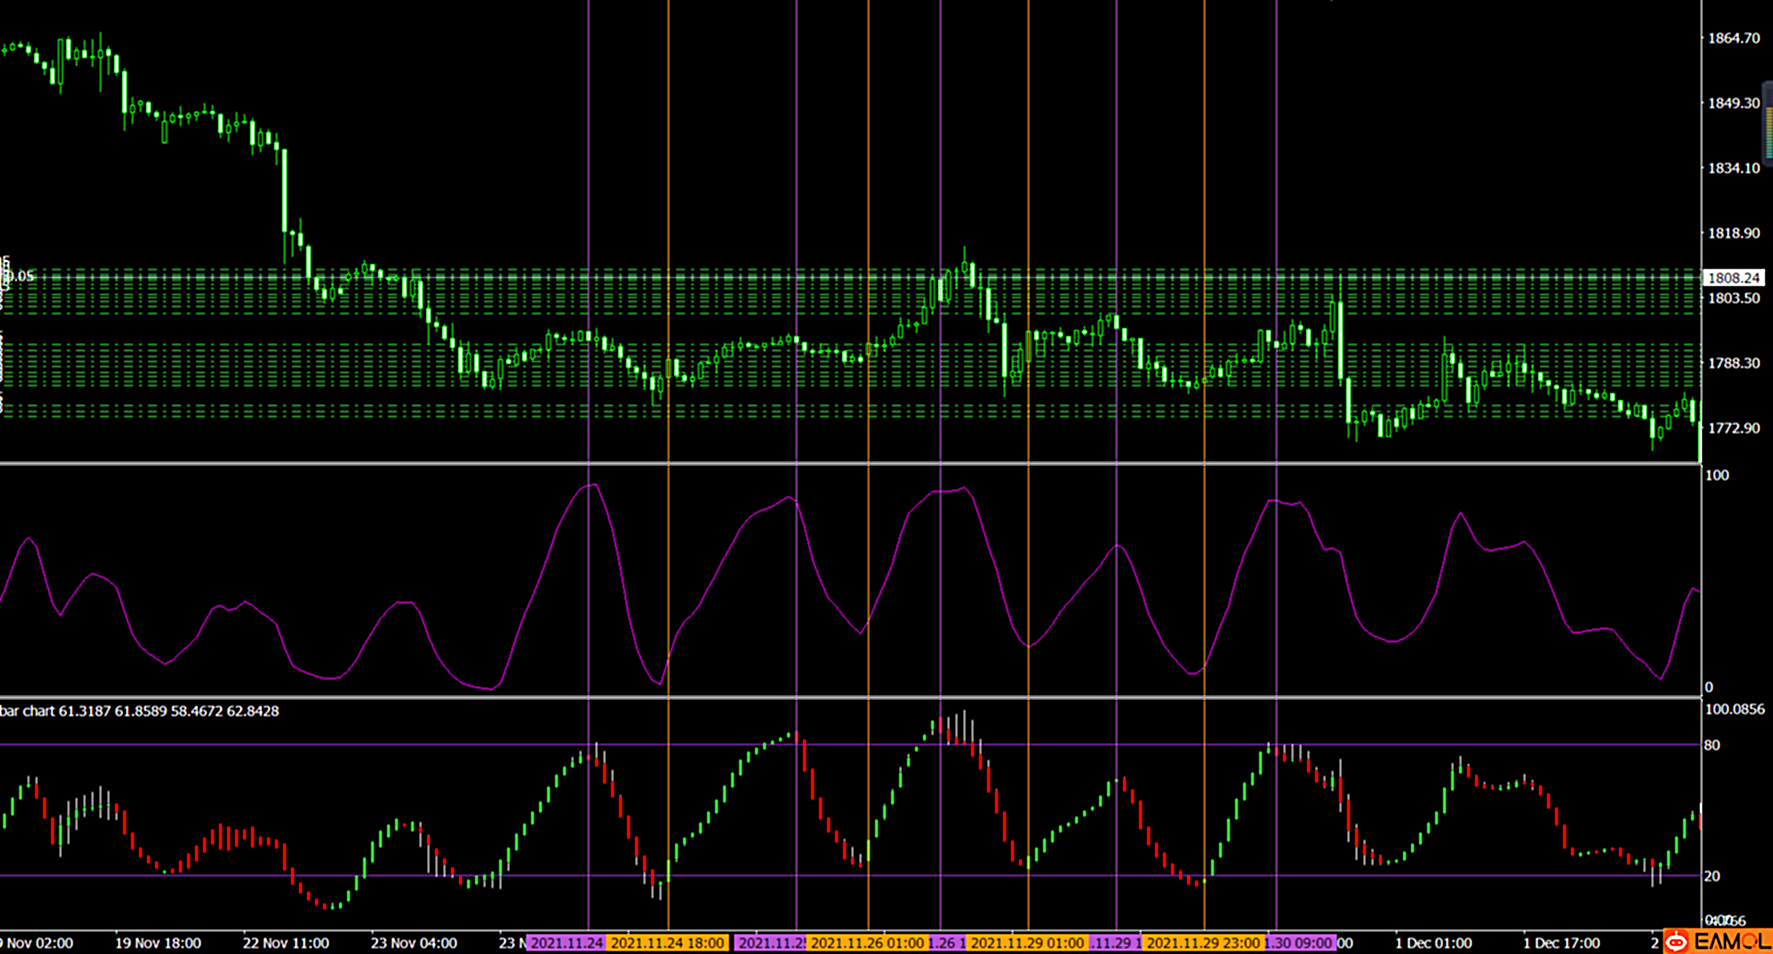Image resolution: width=1773 pixels, height=954 pixels.
Task: Click the bar chart indicator values label
Action: tap(140, 711)
